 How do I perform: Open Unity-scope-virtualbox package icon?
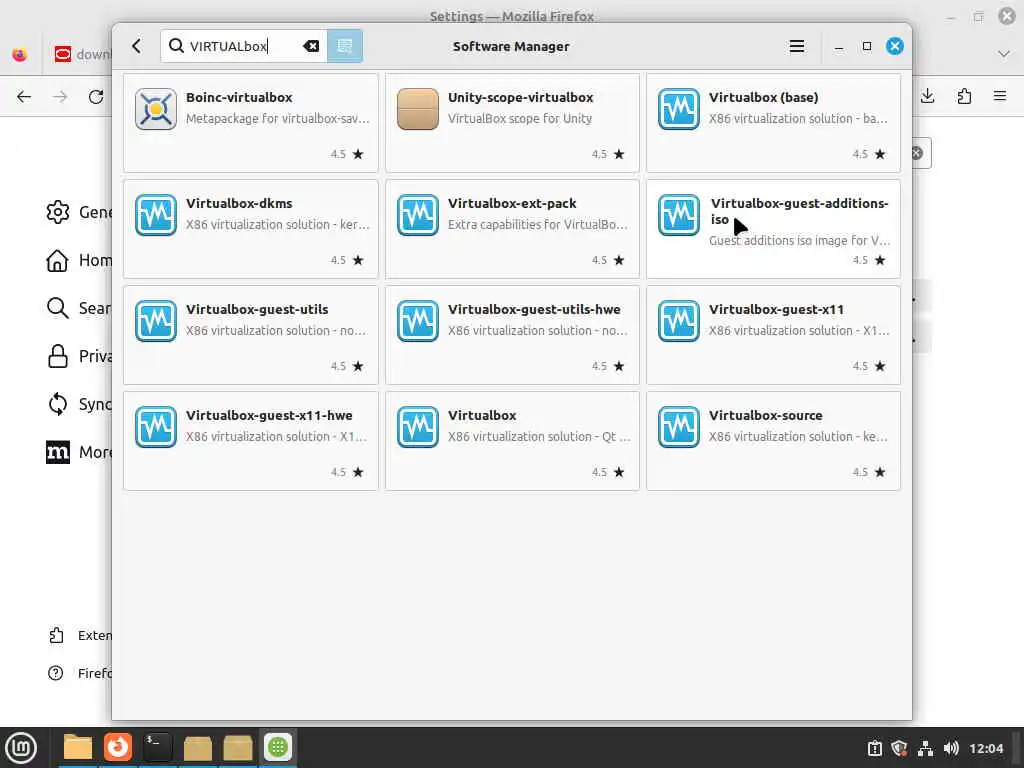417,109
